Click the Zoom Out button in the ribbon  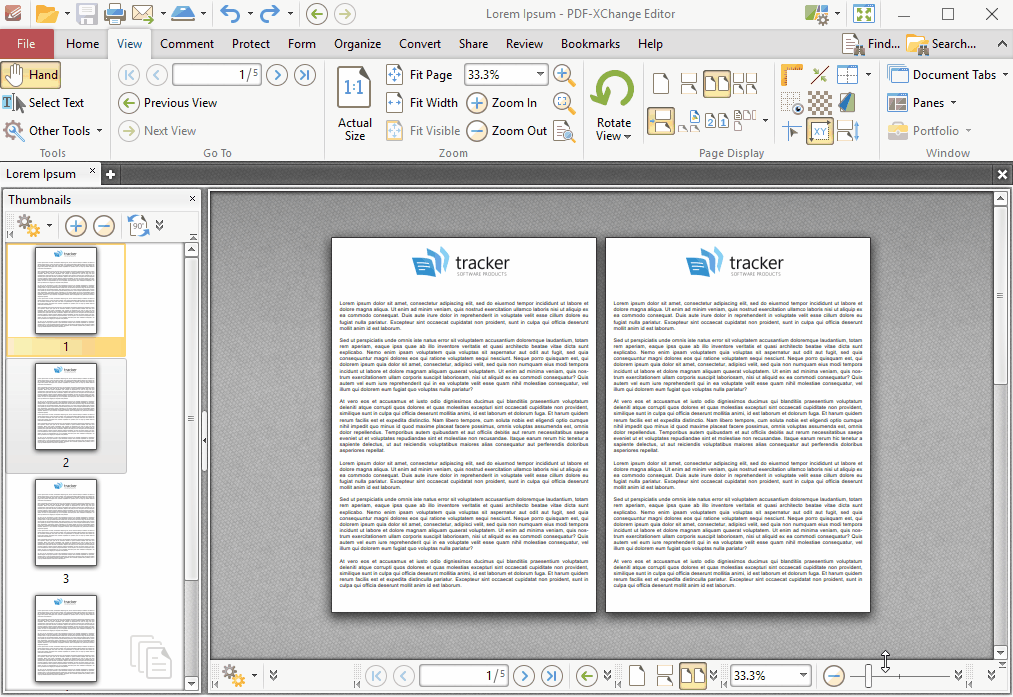[x=507, y=130]
